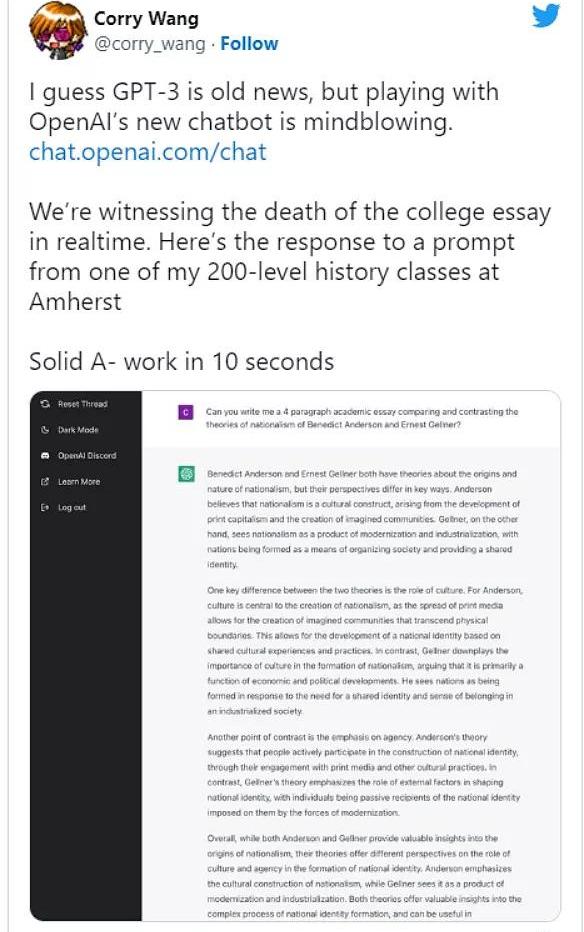Click the Reset Thread refresh icon
The height and width of the screenshot is (932, 584).
45,404
